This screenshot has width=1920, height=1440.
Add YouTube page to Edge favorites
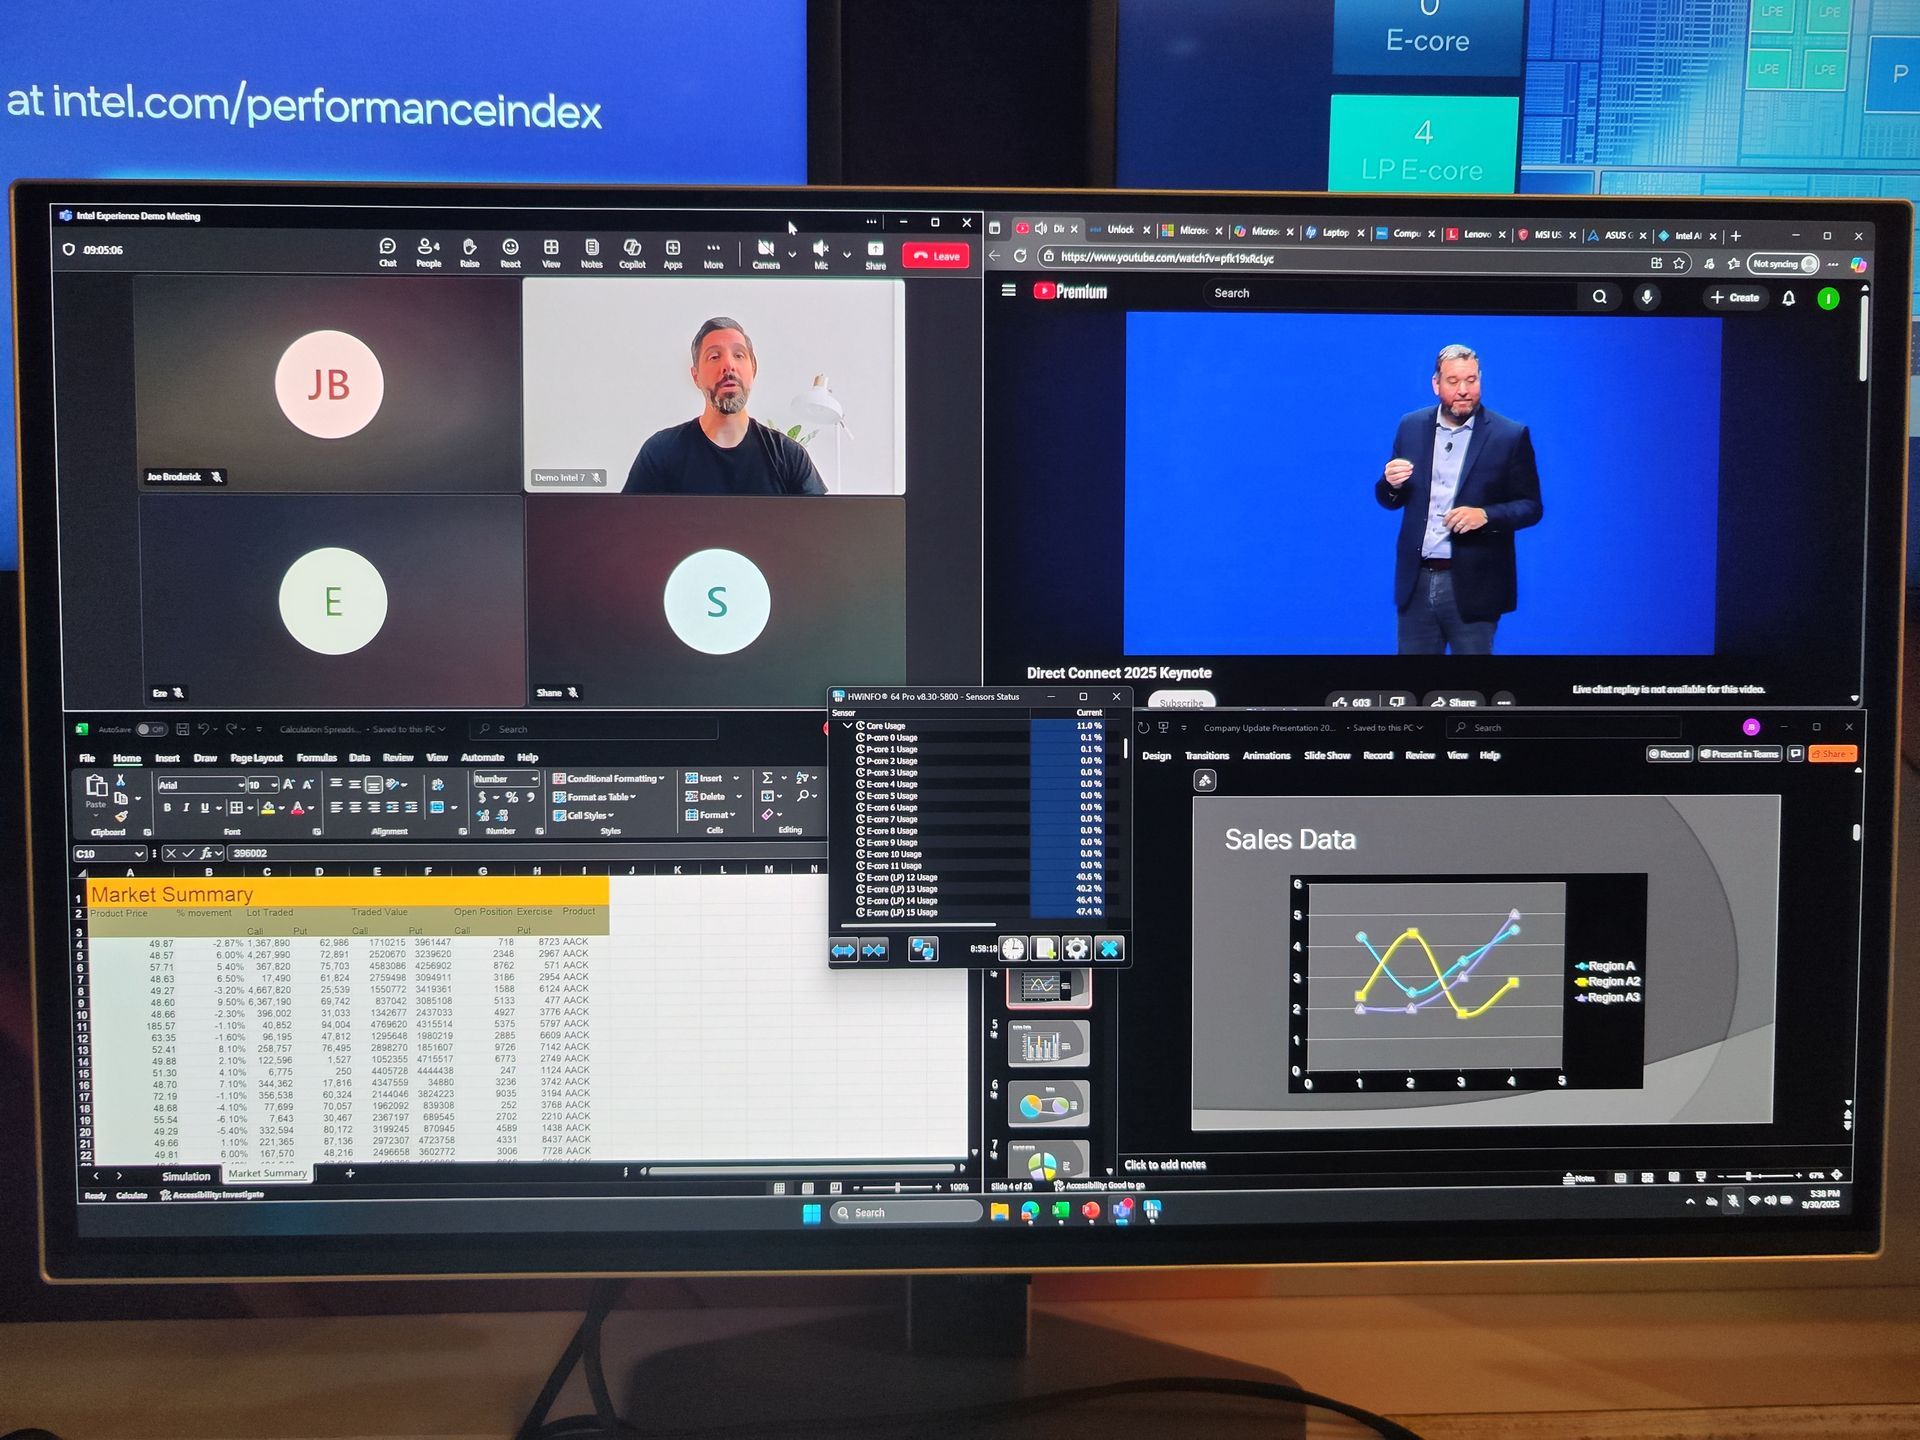point(1679,263)
